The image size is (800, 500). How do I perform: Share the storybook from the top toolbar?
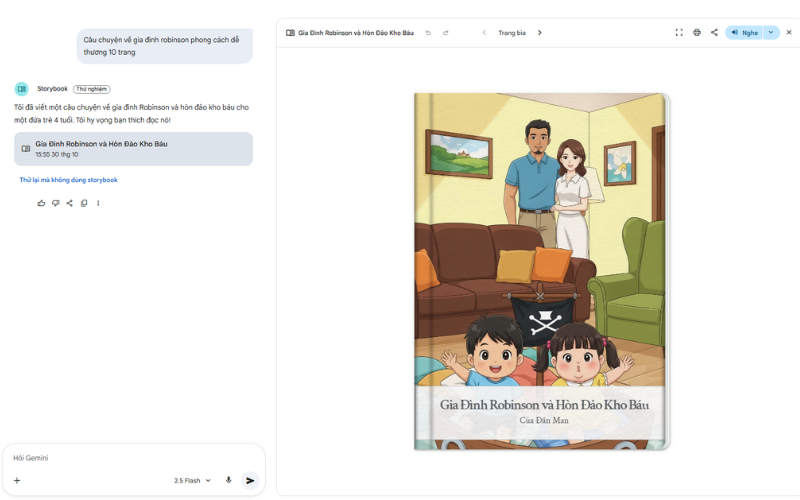click(x=714, y=32)
